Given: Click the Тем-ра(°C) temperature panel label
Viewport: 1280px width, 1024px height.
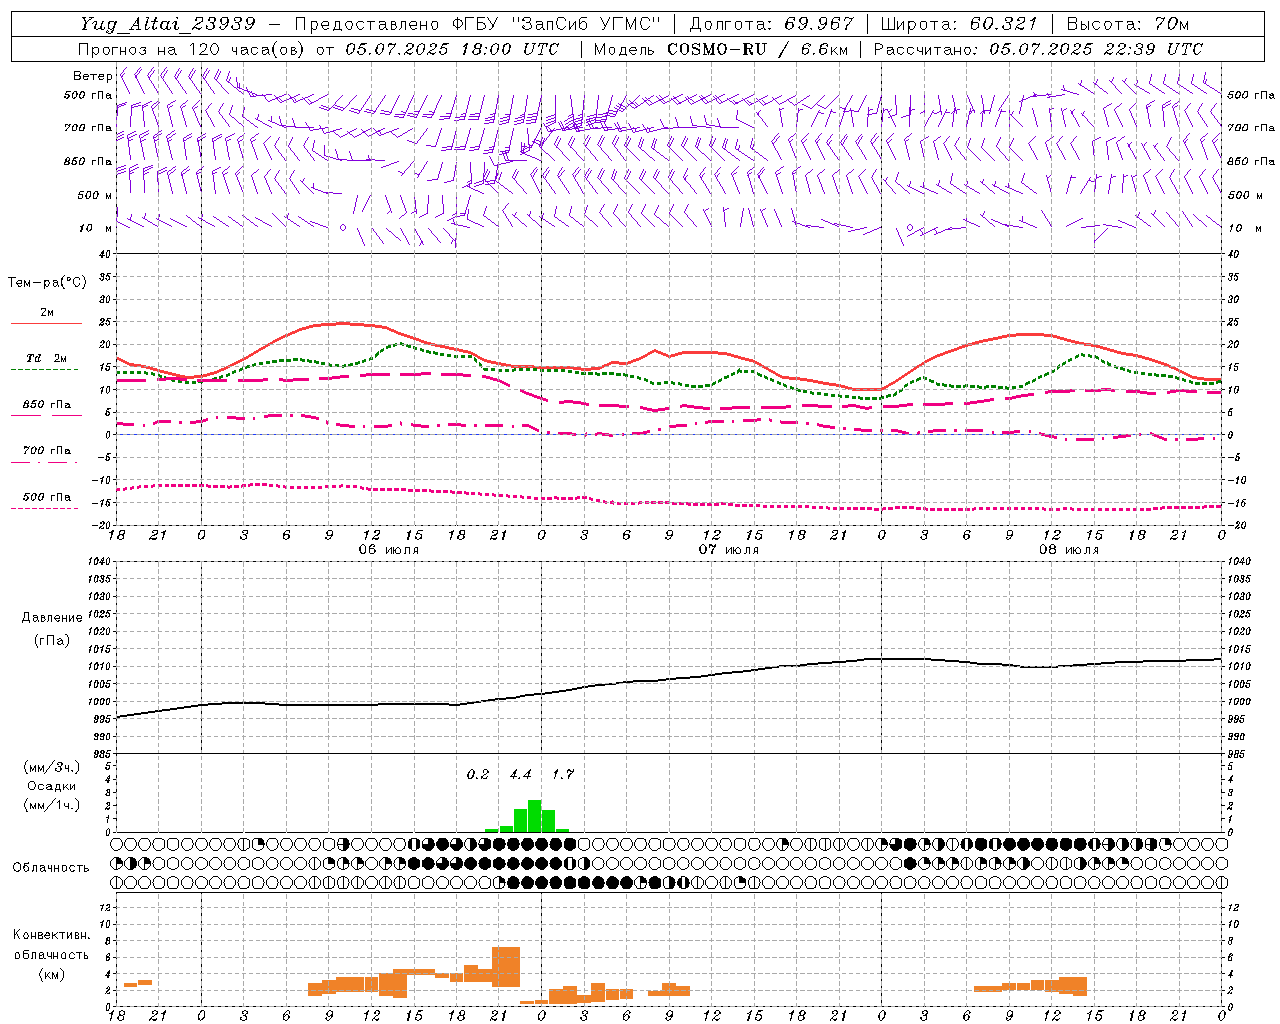Looking at the screenshot, I should (47, 283).
